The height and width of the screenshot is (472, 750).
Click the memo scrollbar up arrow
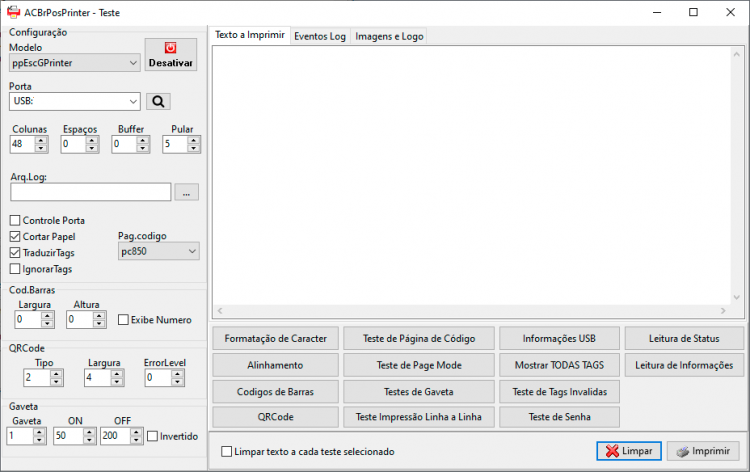737,54
